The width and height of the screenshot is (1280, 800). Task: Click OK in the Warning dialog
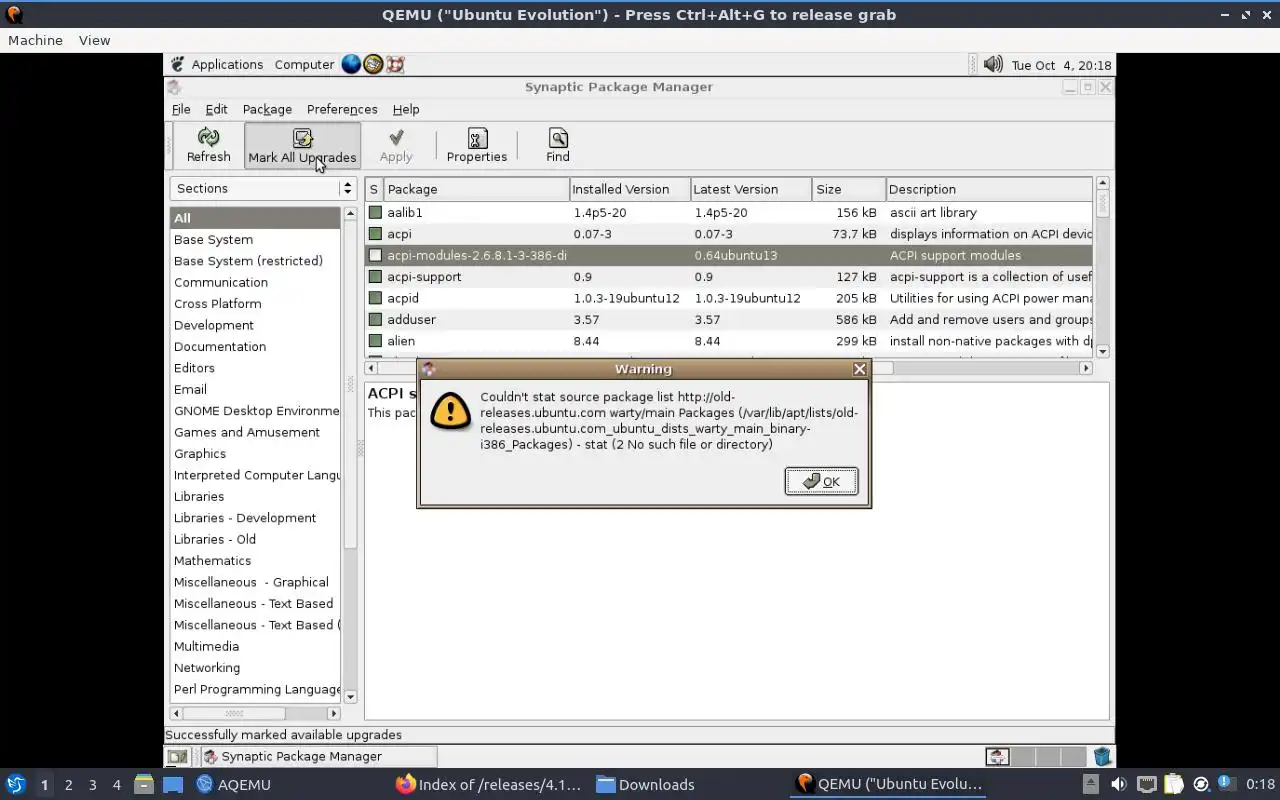[x=821, y=481]
